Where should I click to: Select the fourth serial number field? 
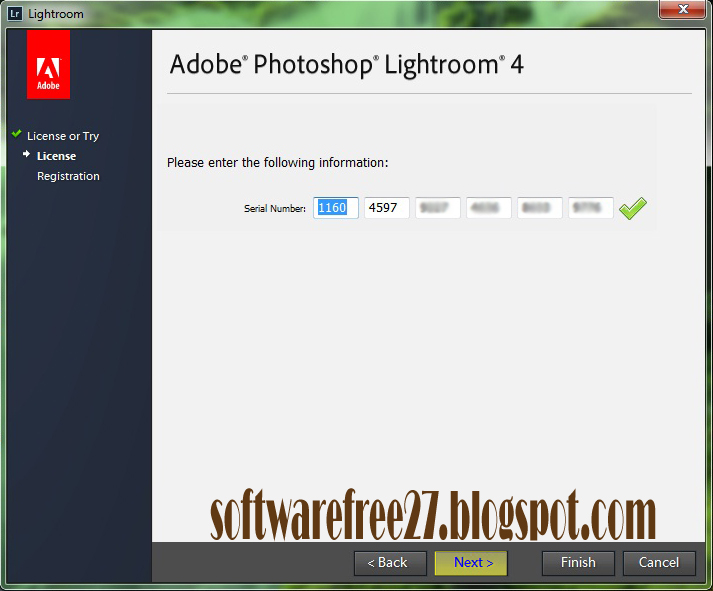tap(488, 208)
